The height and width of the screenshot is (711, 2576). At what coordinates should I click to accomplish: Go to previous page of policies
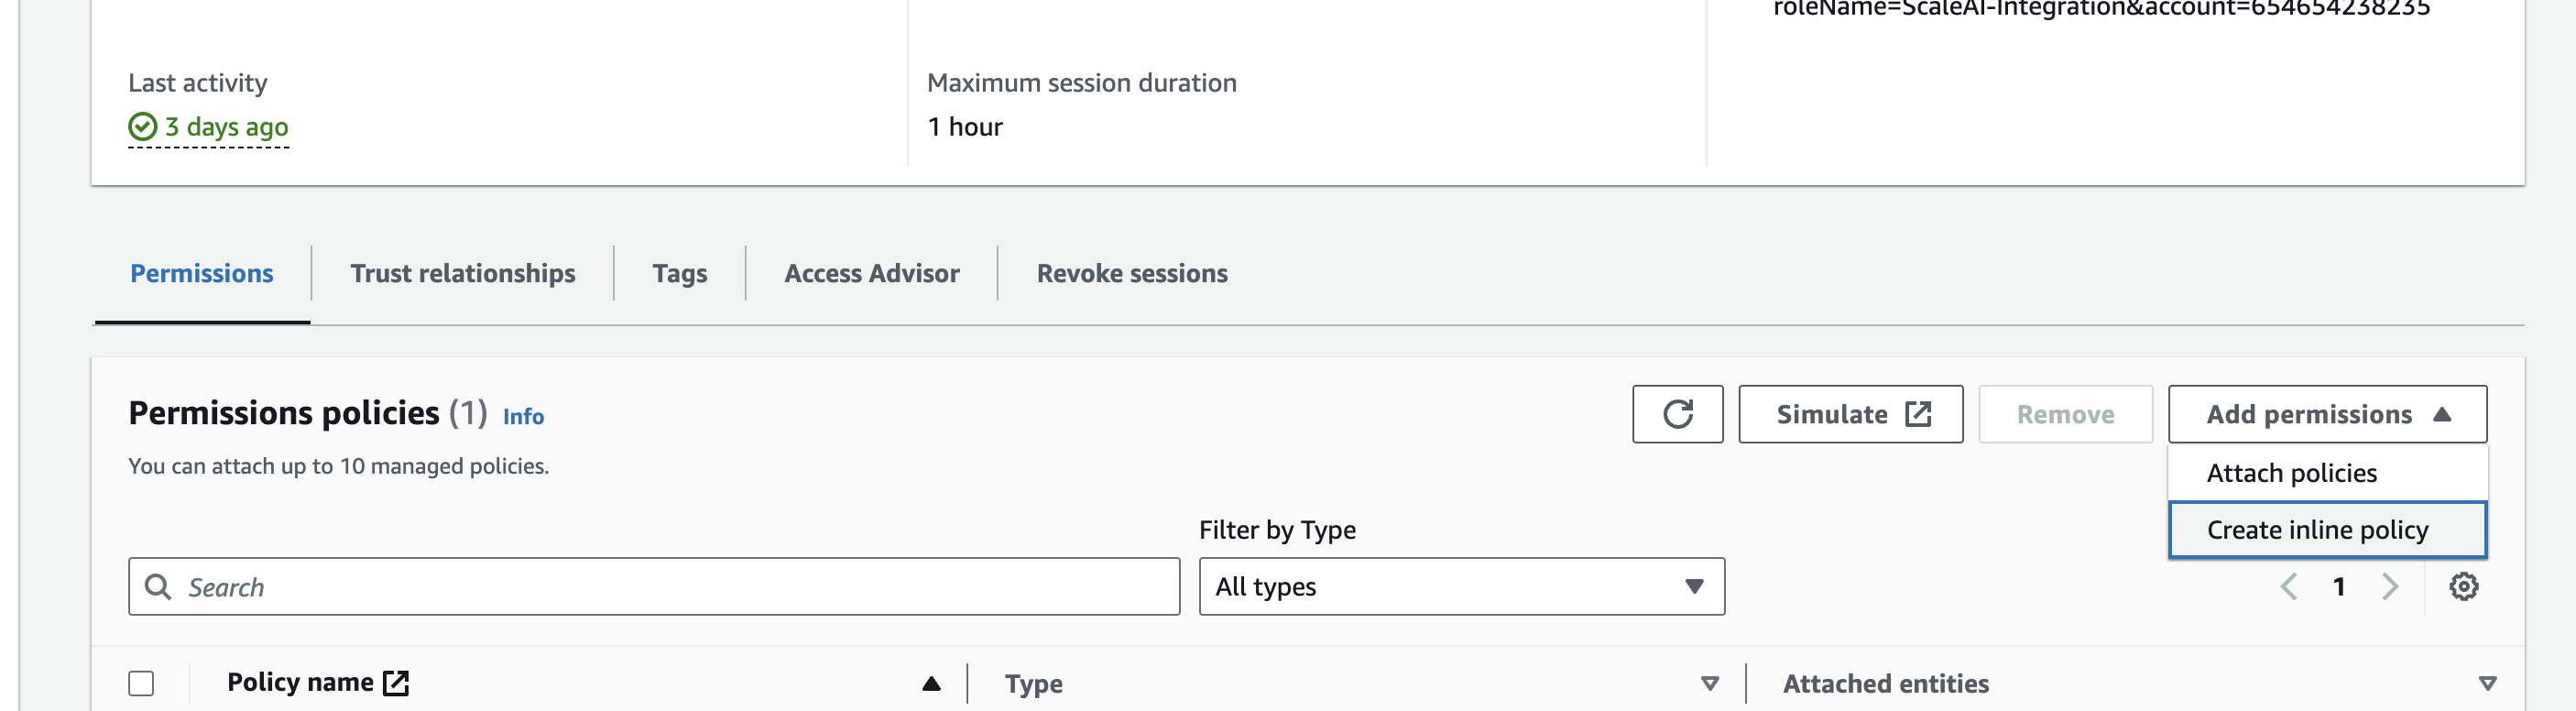2288,587
